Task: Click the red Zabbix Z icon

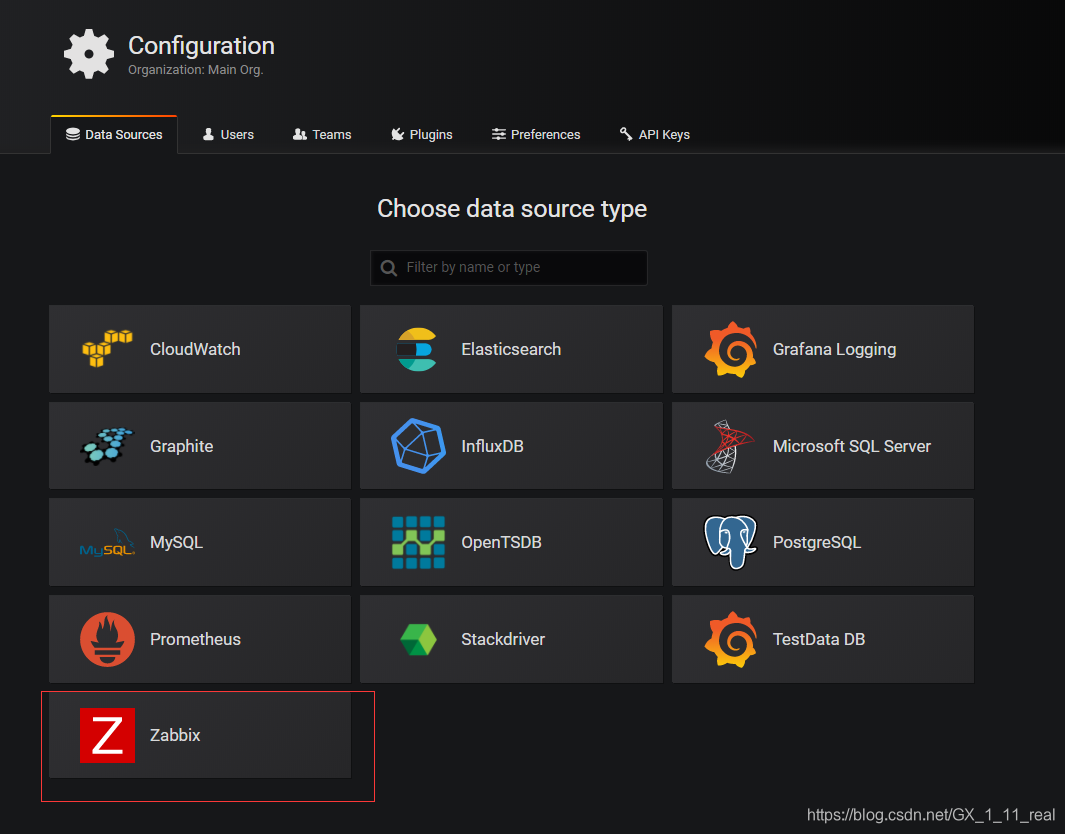Action: coord(107,736)
